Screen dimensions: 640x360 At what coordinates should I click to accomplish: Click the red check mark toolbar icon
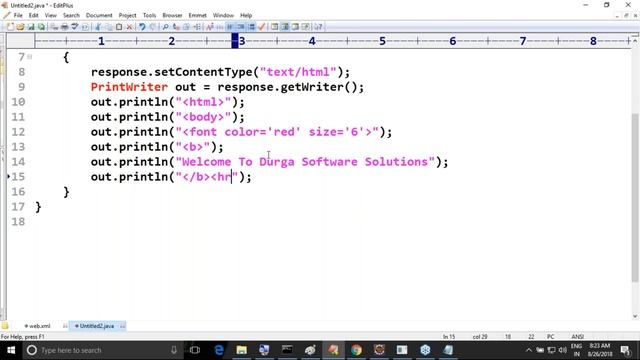coord(262,27)
